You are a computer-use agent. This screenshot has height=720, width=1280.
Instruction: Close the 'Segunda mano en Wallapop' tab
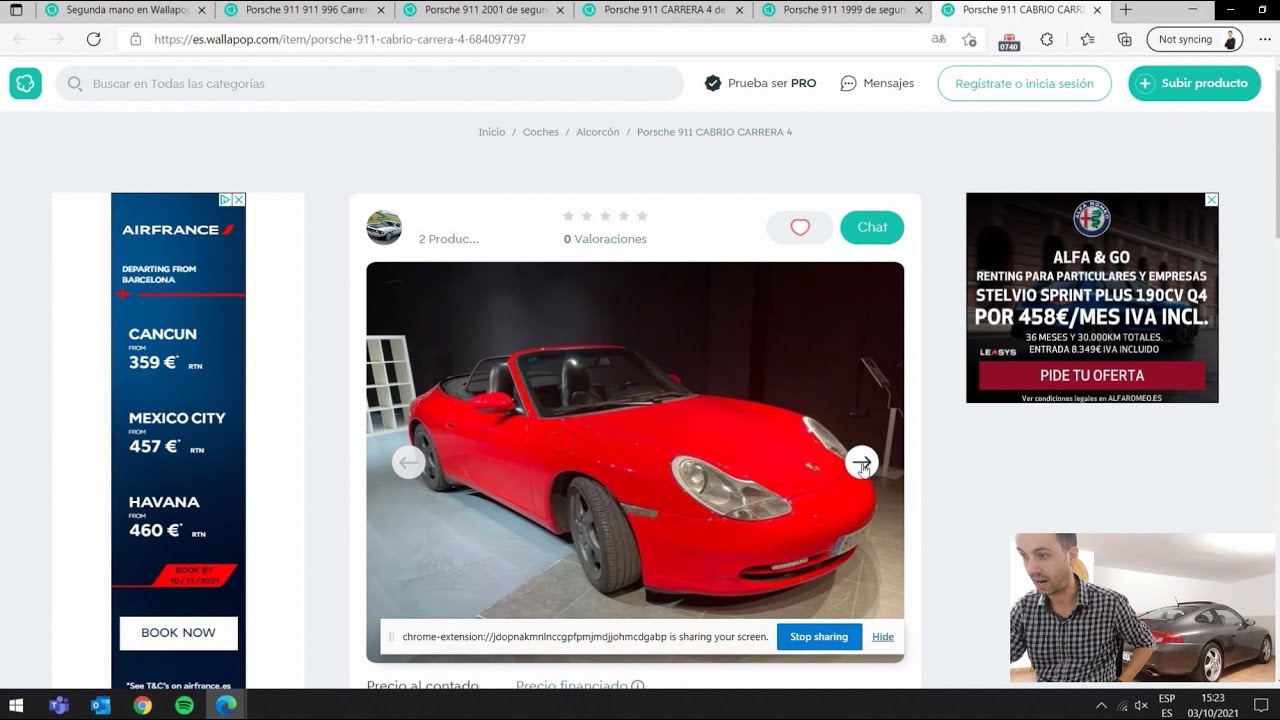pyautogui.click(x=202, y=10)
